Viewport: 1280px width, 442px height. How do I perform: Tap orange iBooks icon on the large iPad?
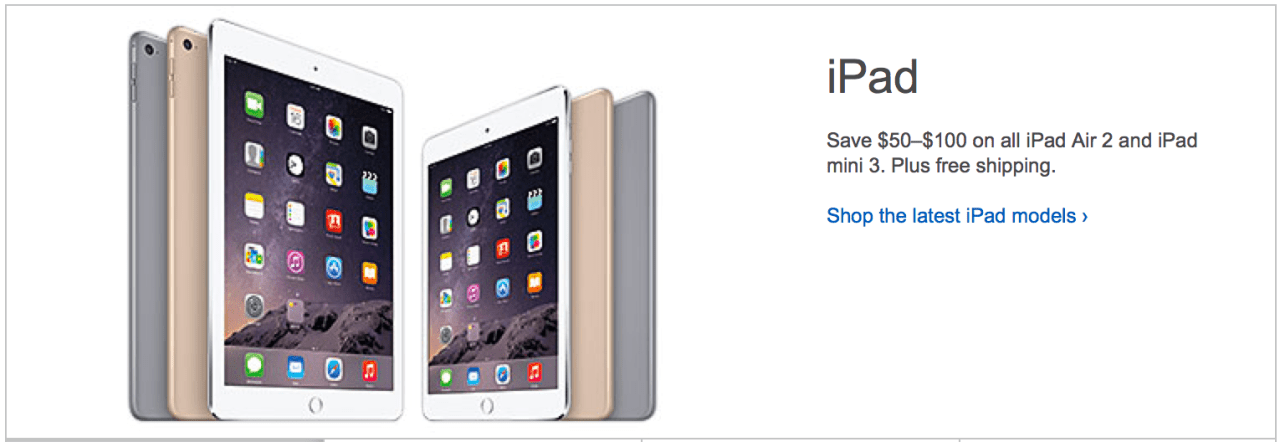tap(369, 272)
